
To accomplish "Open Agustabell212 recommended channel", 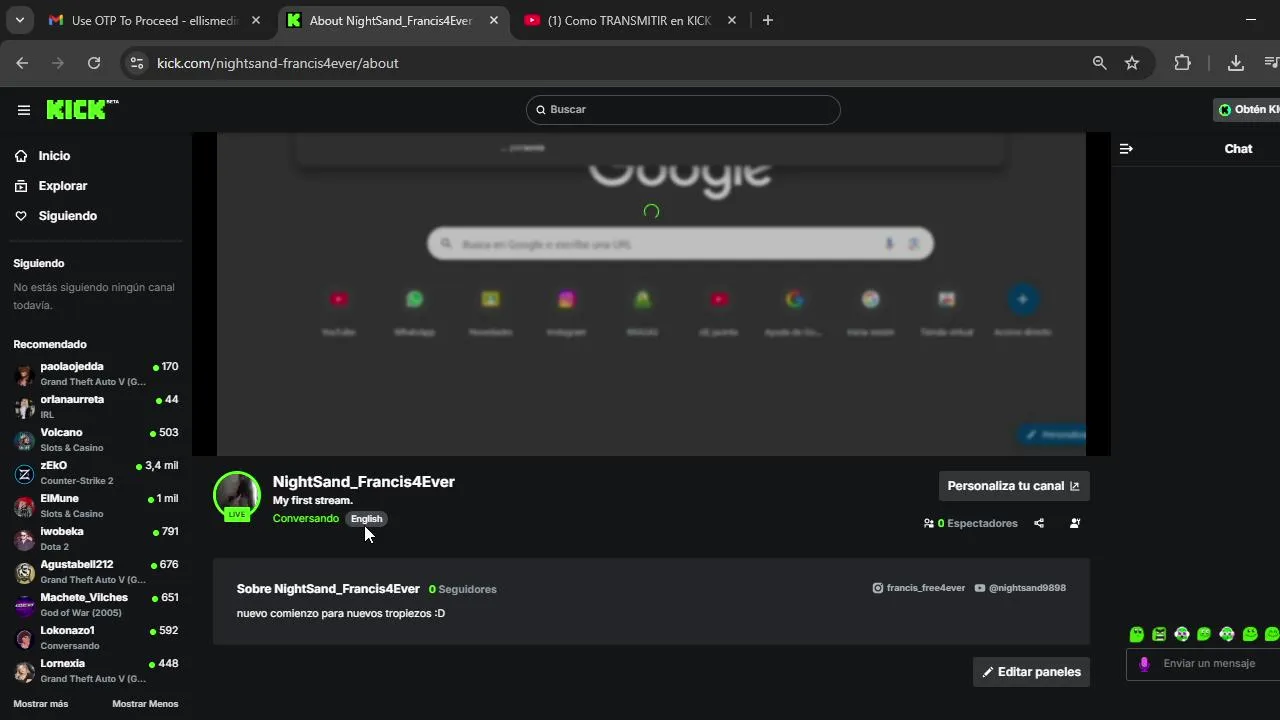I will [x=96, y=571].
